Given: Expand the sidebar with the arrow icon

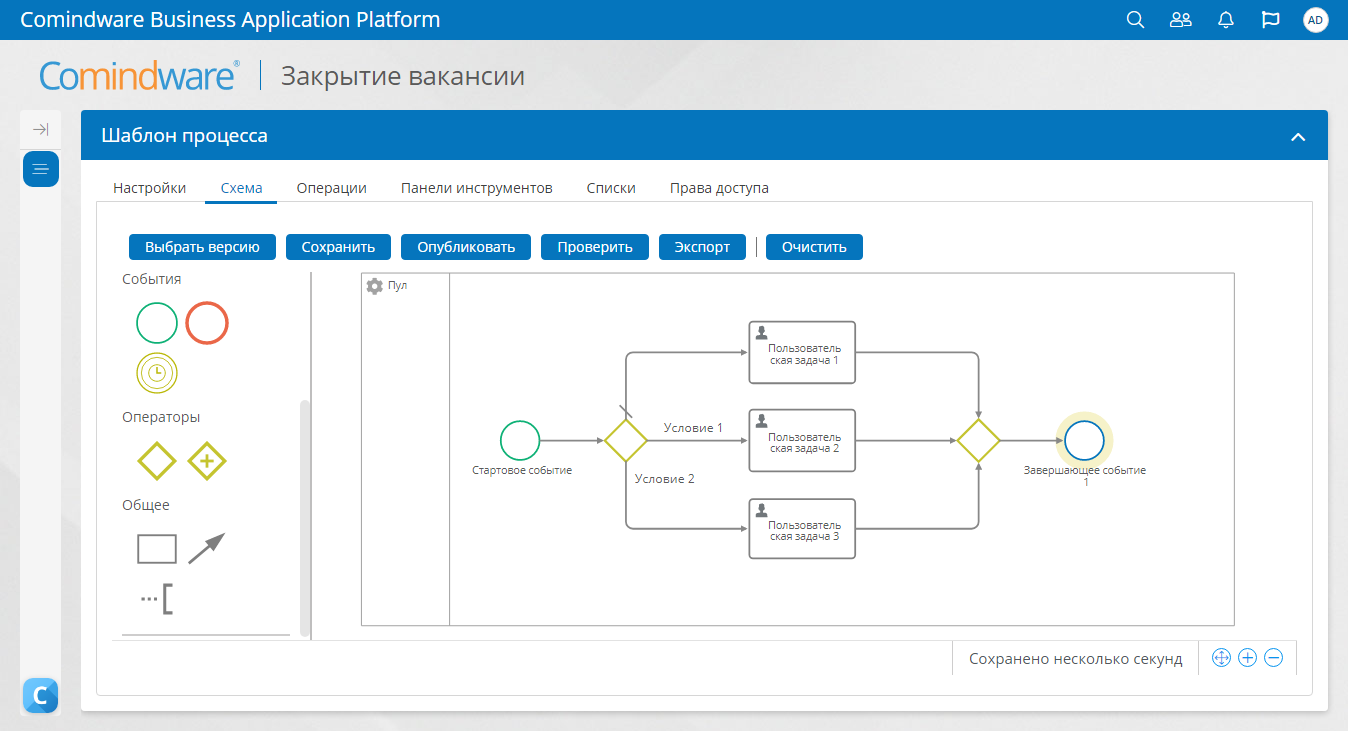Looking at the screenshot, I should point(41,130).
